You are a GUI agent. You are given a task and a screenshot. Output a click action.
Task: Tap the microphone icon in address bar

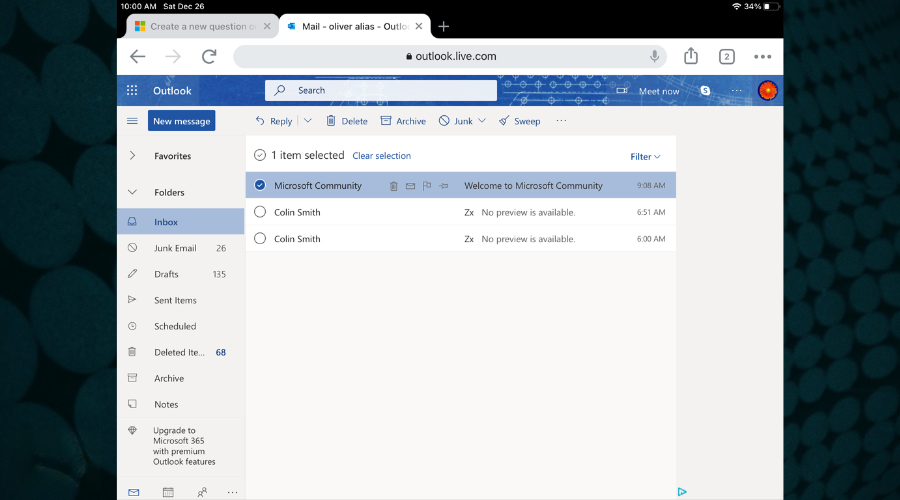tap(654, 56)
